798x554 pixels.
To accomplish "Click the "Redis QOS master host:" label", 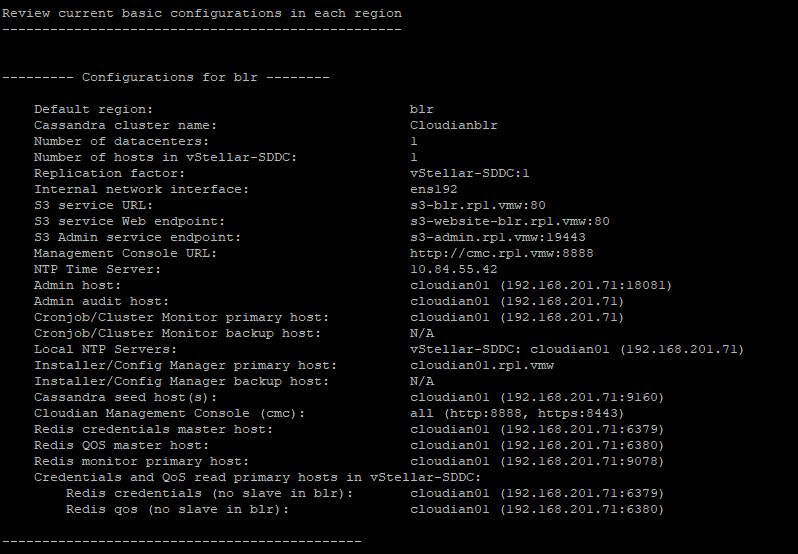I will (122, 445).
